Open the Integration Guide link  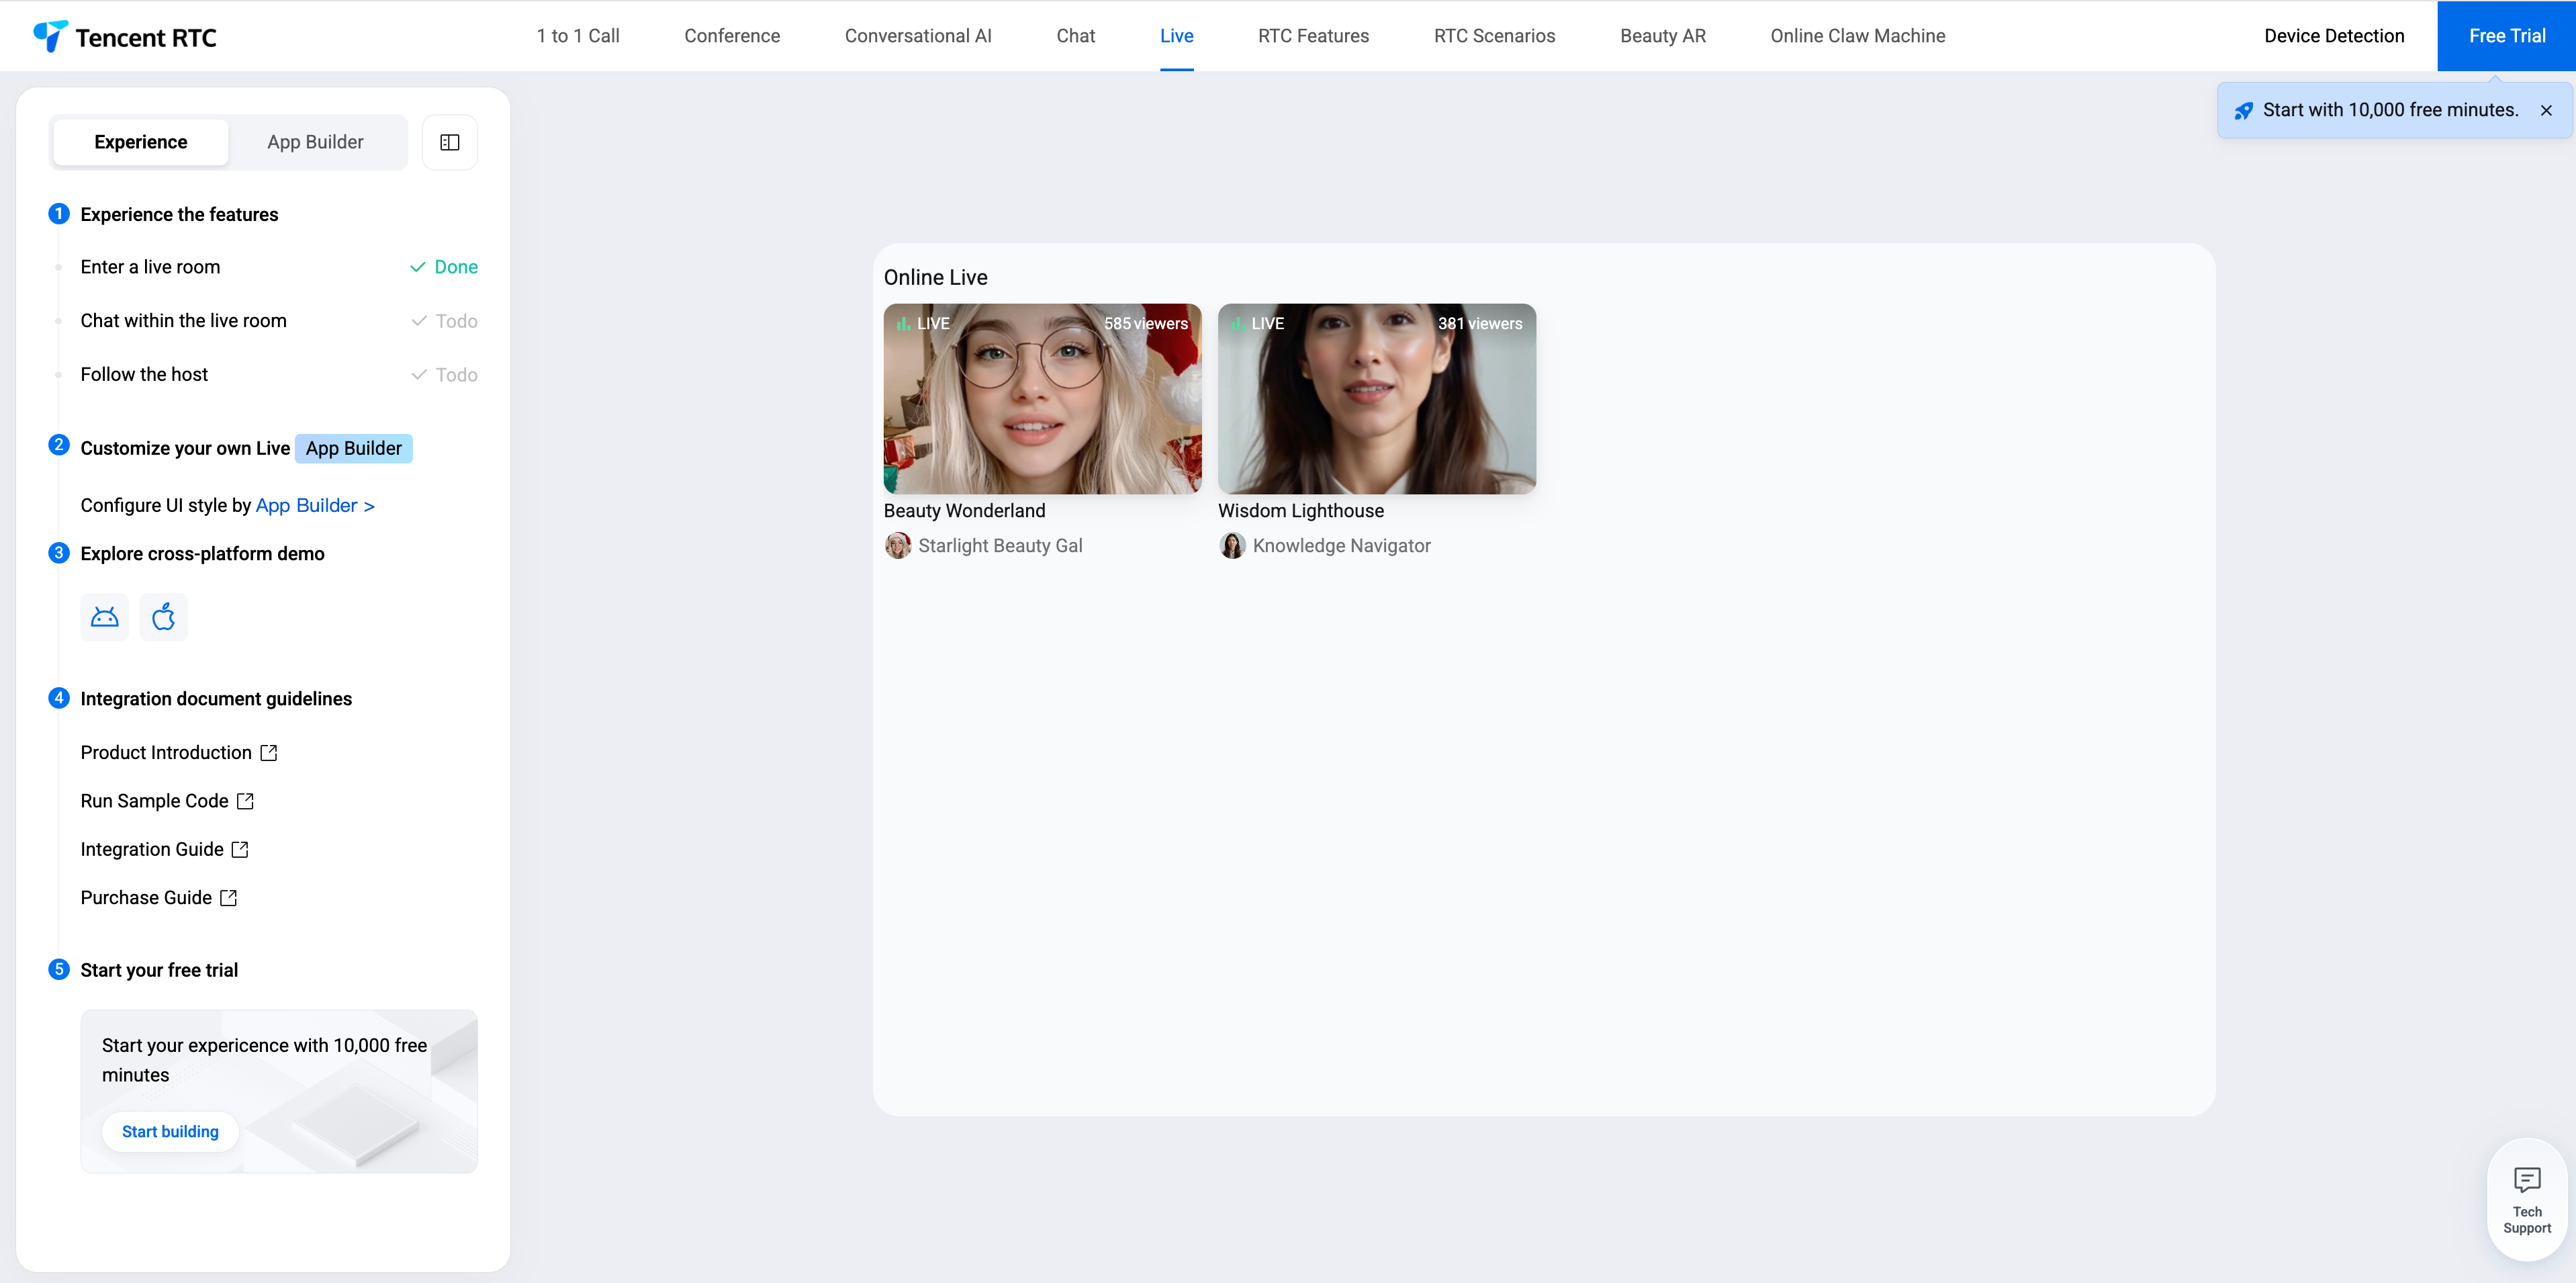[152, 850]
